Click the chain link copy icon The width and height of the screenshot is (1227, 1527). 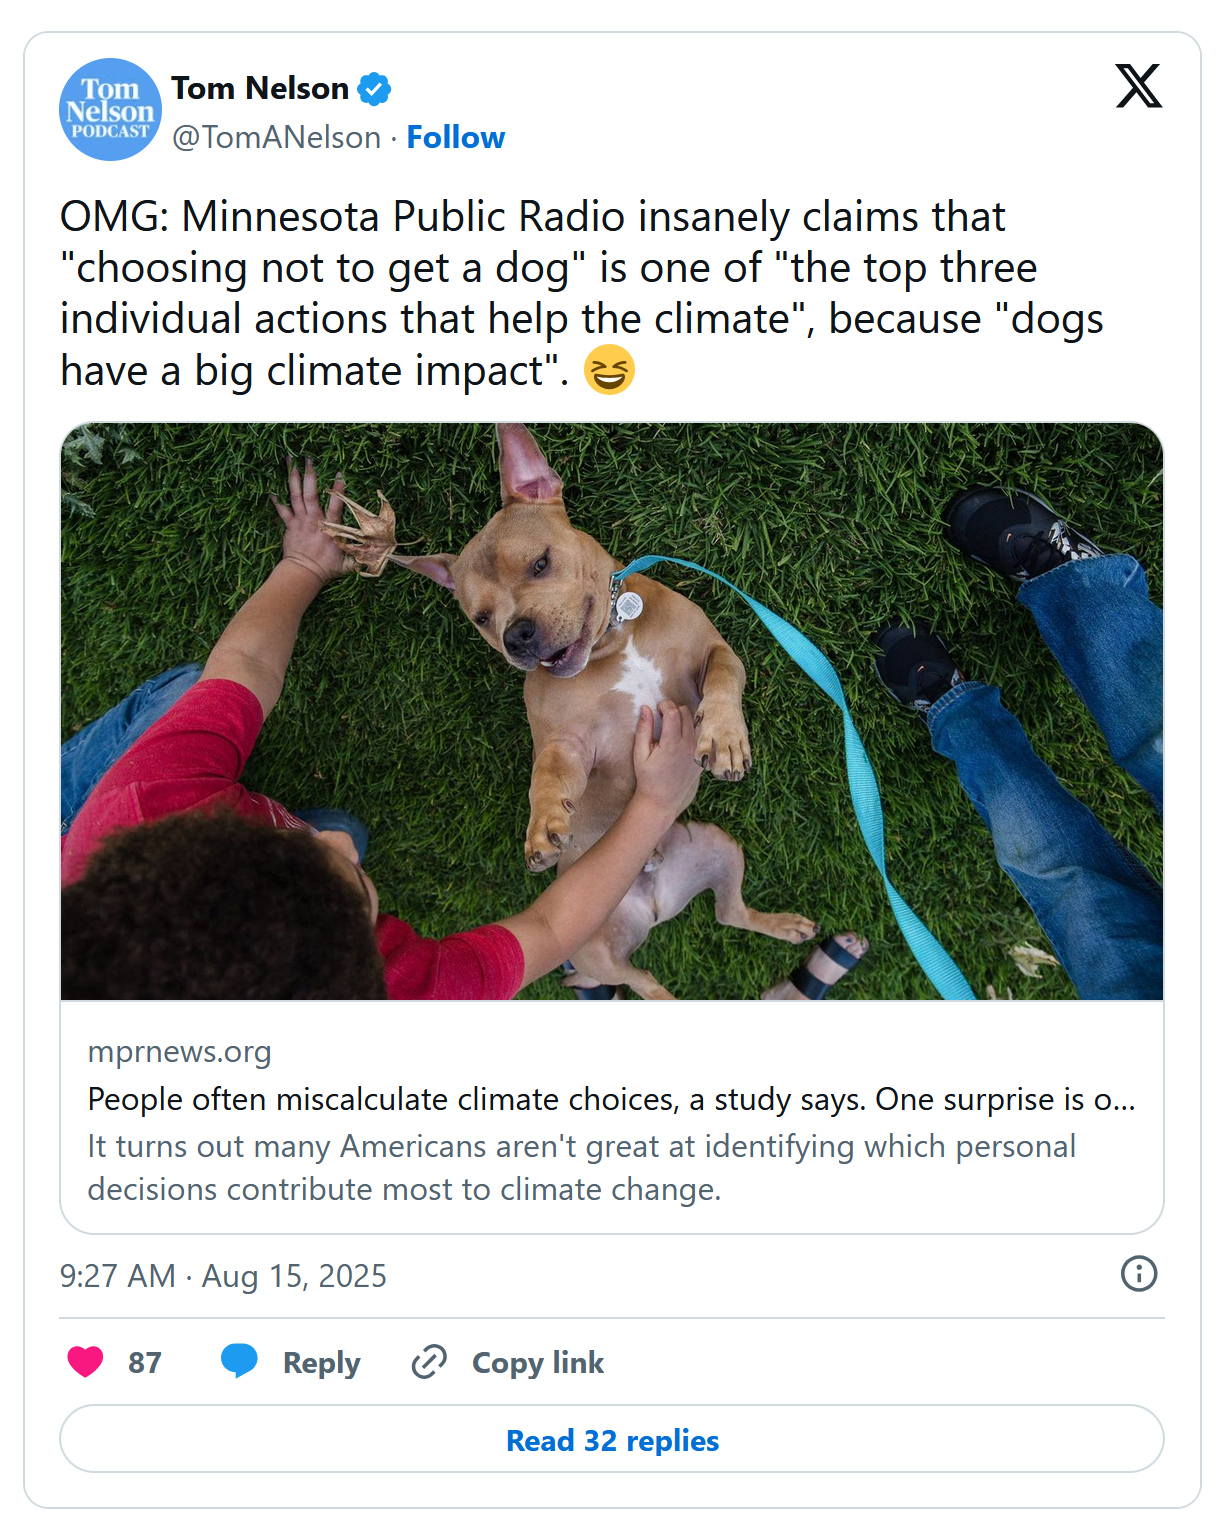click(x=429, y=1362)
